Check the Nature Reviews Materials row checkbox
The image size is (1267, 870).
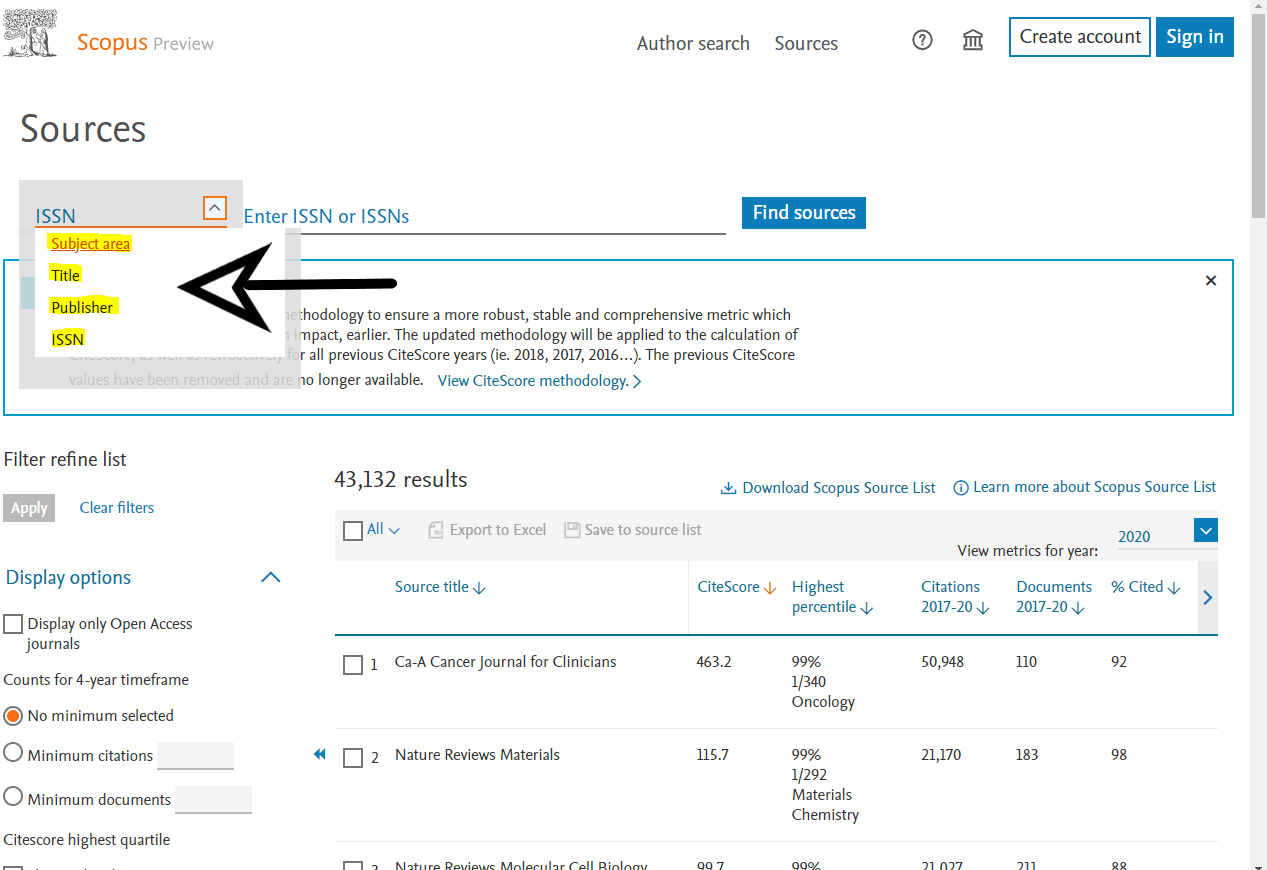click(353, 758)
